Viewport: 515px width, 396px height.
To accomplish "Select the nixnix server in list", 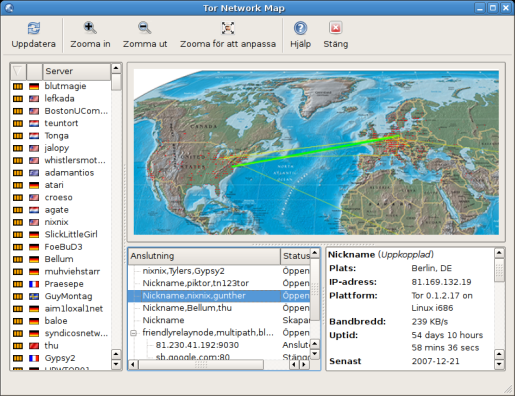I will click(61, 222).
